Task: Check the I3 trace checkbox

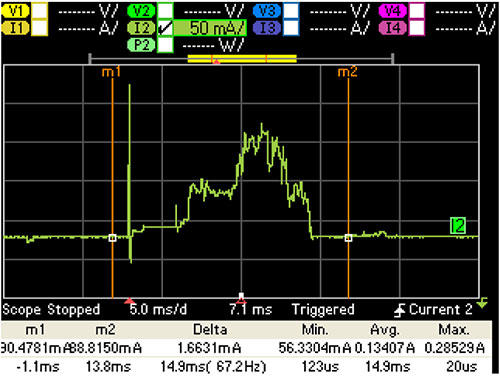Action: tap(291, 28)
